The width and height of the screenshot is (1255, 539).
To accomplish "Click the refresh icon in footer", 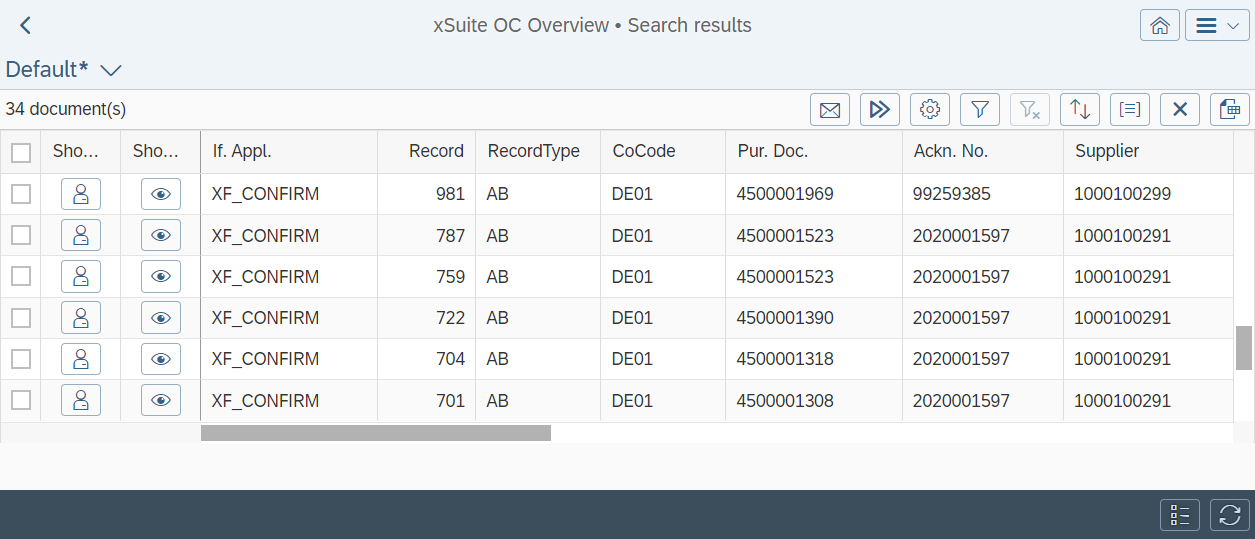I will tap(1230, 515).
